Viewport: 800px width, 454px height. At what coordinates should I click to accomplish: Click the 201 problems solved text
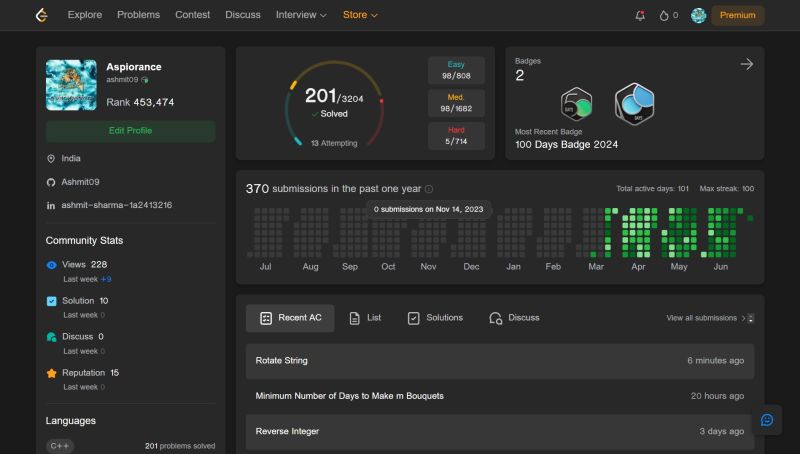180,446
